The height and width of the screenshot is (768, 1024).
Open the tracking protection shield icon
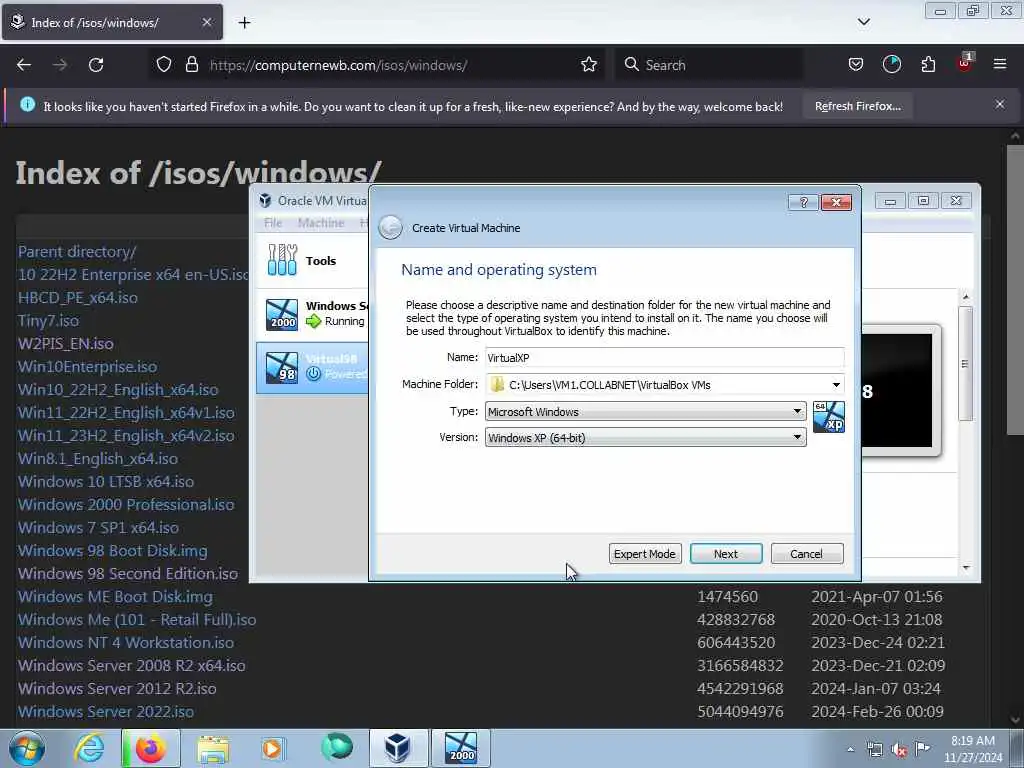click(x=164, y=65)
